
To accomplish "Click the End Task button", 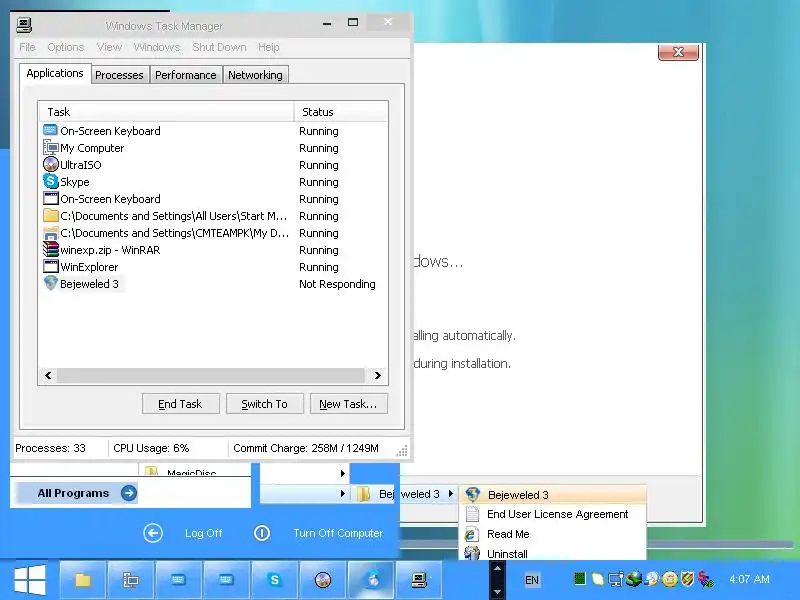I will tap(181, 404).
